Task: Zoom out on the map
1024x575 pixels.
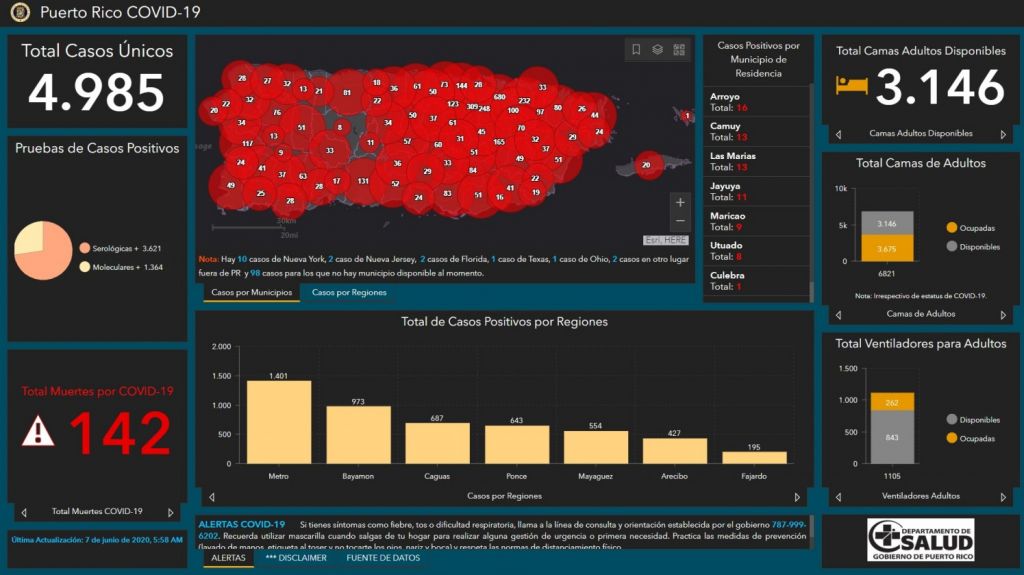Action: 680,221
